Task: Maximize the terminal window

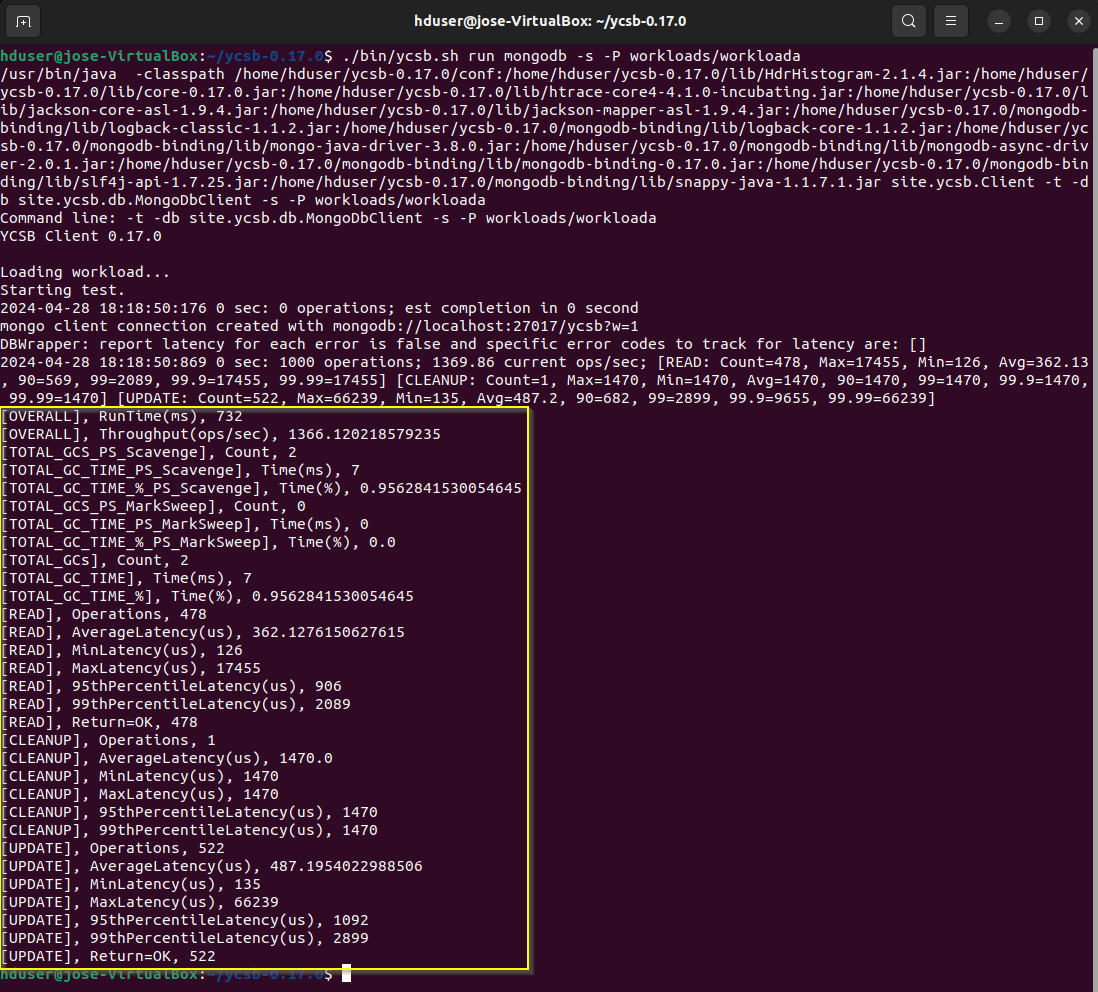Action: click(1039, 21)
